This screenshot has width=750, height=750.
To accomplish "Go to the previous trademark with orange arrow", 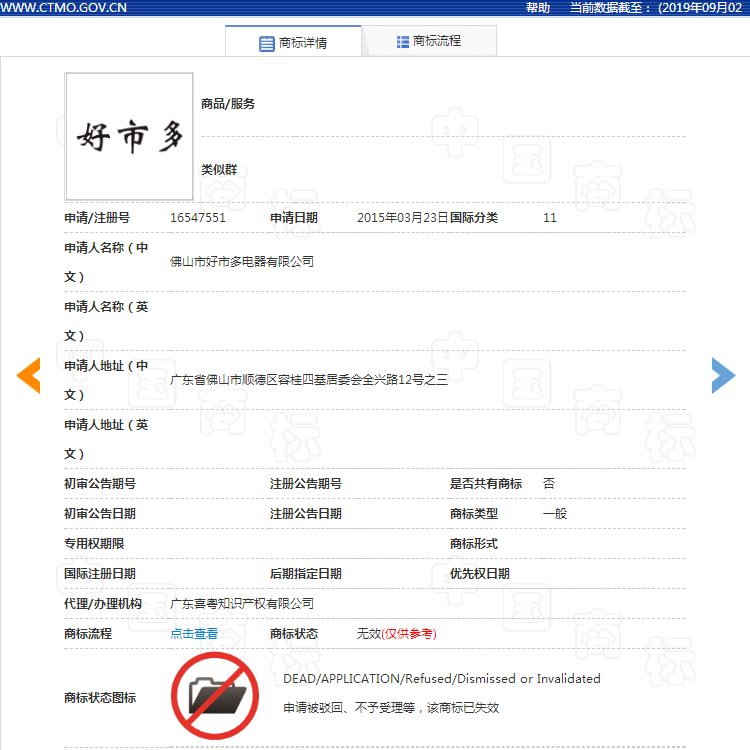I will click(x=29, y=375).
